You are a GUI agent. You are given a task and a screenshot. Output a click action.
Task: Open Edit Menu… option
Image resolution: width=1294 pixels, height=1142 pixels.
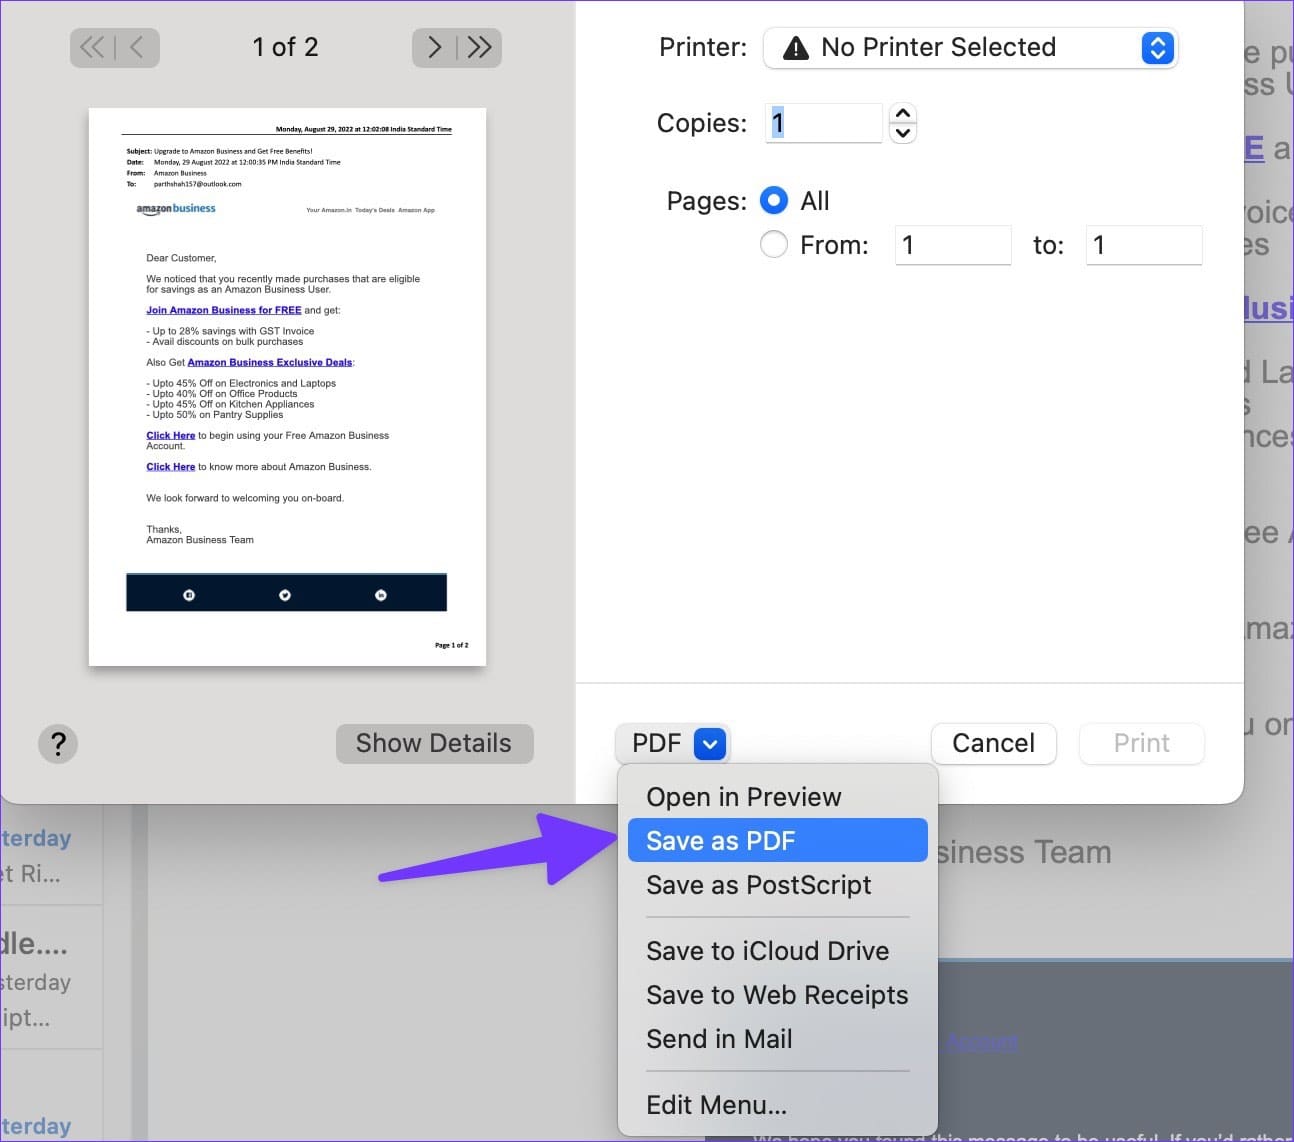778,1105
